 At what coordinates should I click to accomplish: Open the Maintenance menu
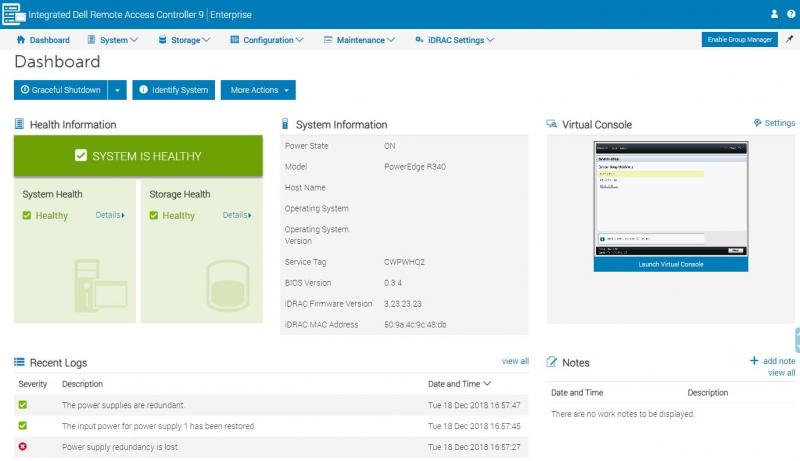tap(359, 40)
